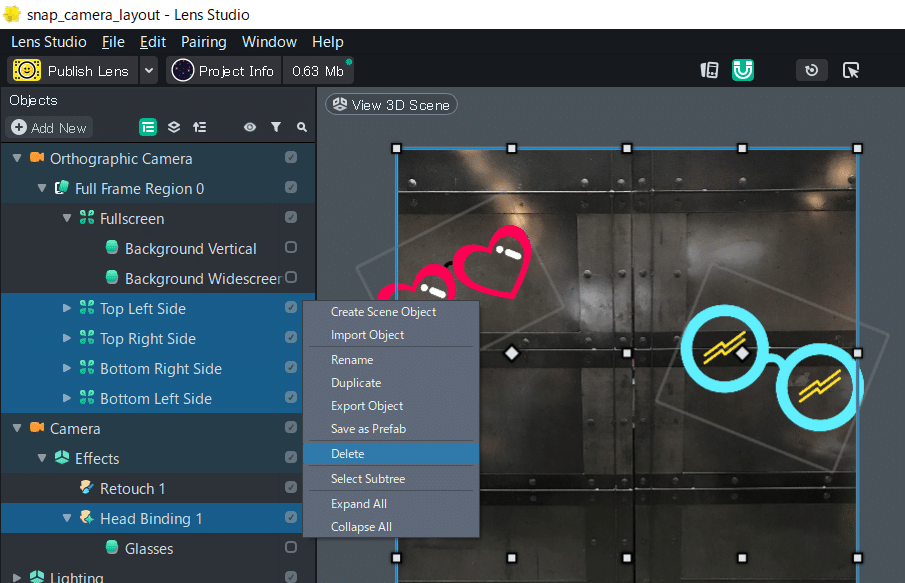Click the layers view icon in Objects
This screenshot has height=583, width=905.
point(174,127)
